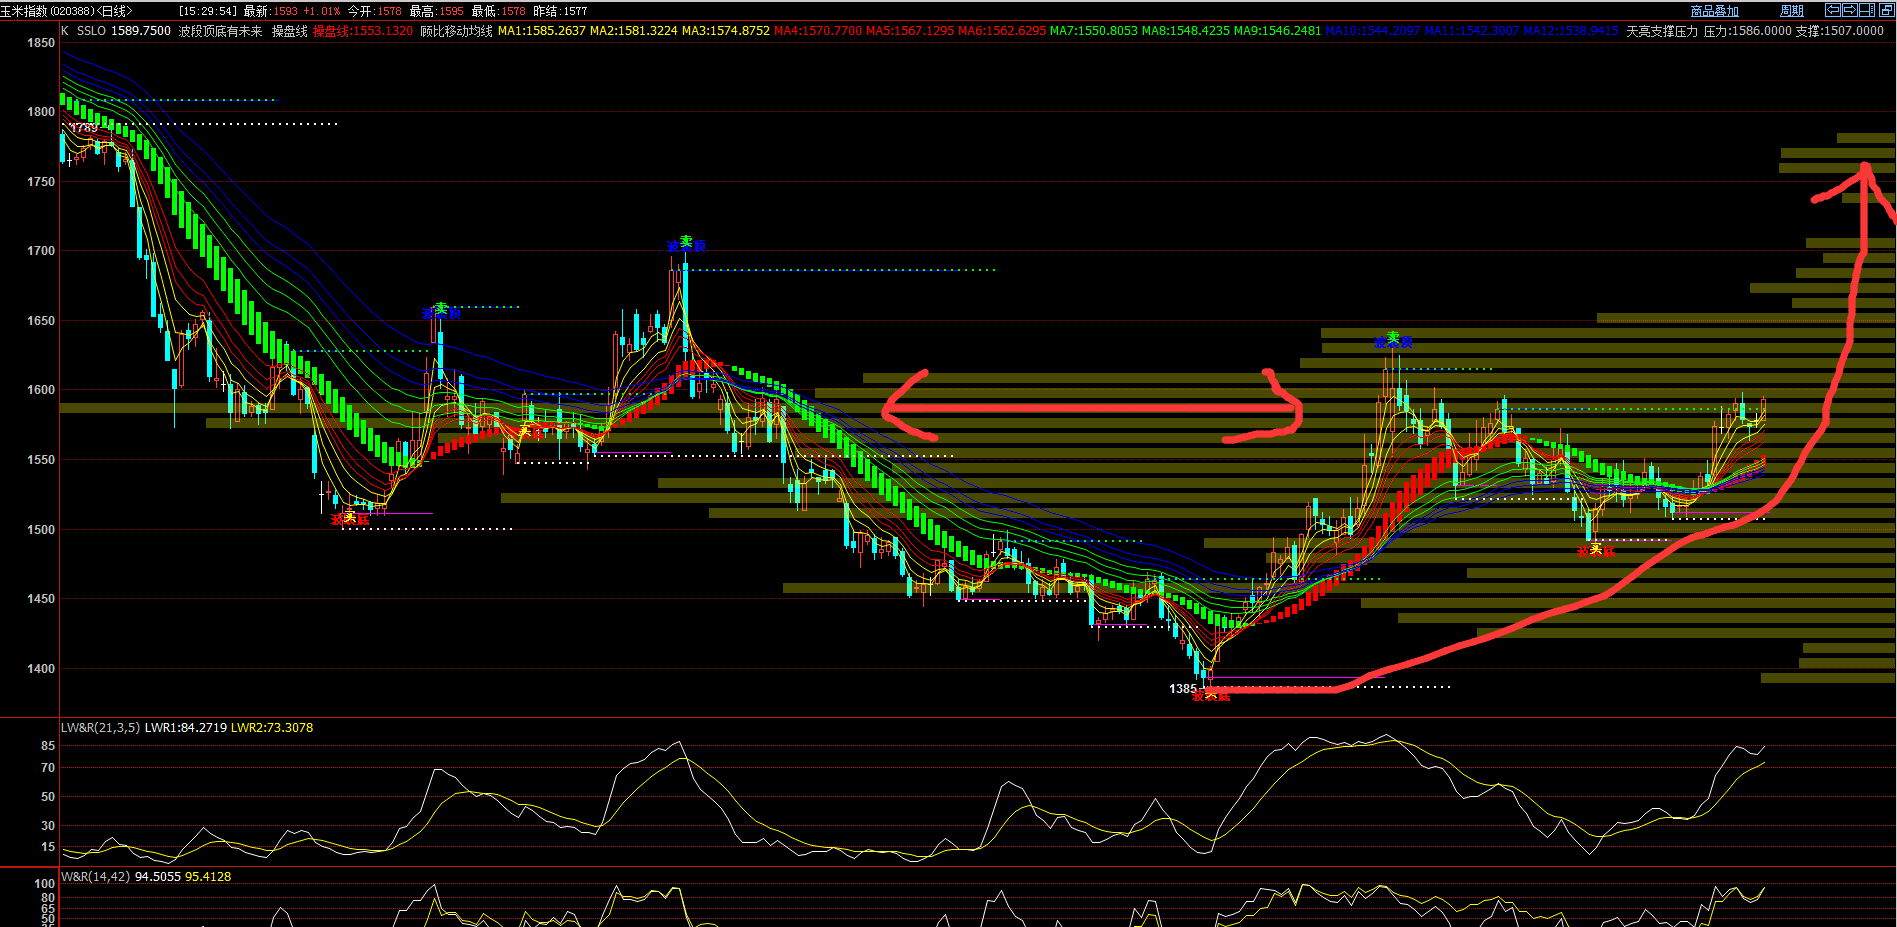This screenshot has width=1897, height=927.
Task: Select the SSLO indicator label
Action: 91,31
